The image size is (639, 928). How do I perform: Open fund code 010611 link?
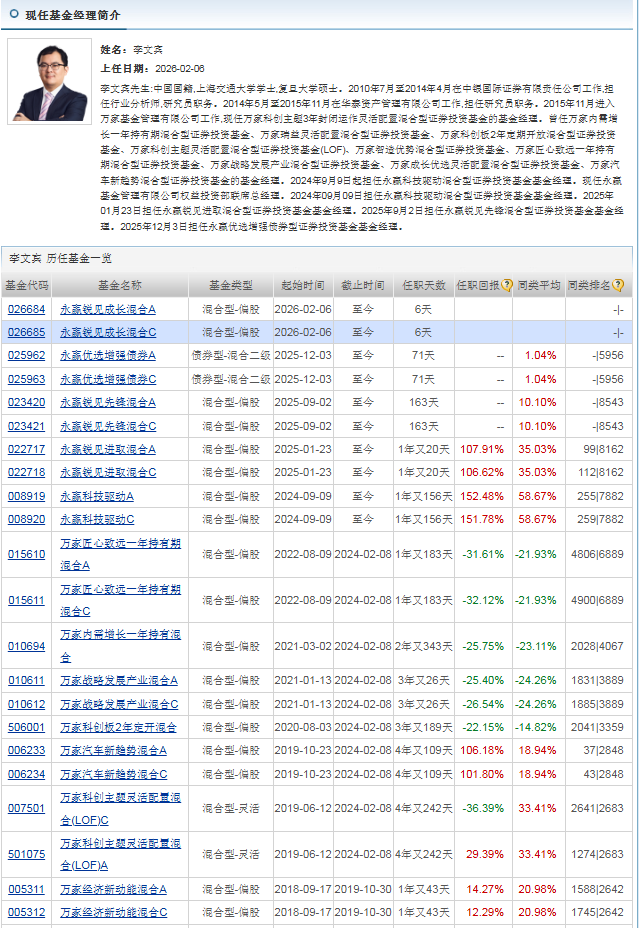click(x=26, y=681)
